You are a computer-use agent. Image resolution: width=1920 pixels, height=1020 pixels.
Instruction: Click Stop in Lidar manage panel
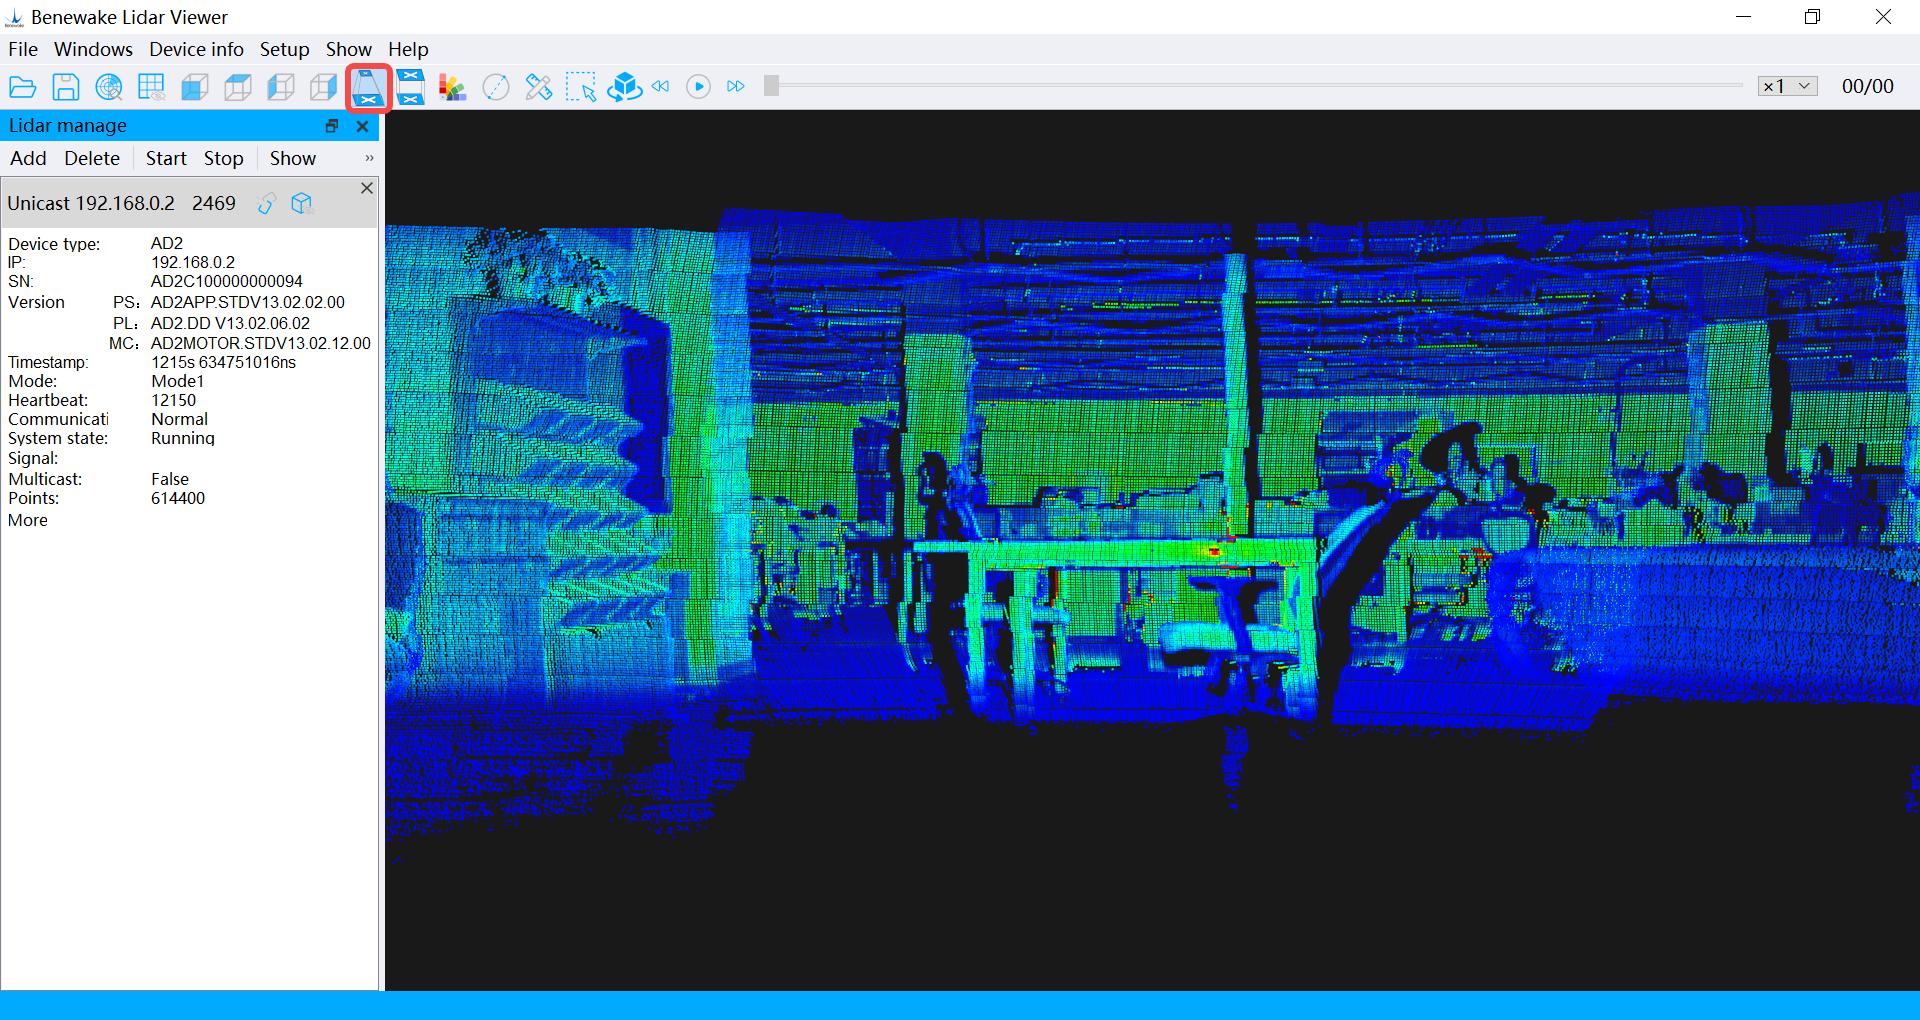click(224, 158)
